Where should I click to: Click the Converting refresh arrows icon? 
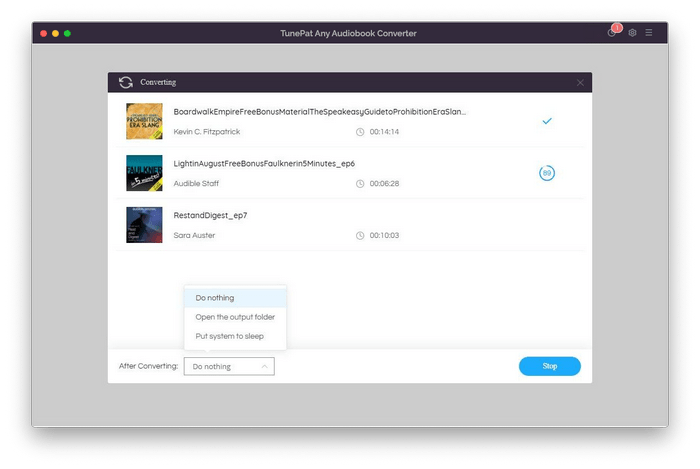(126, 83)
